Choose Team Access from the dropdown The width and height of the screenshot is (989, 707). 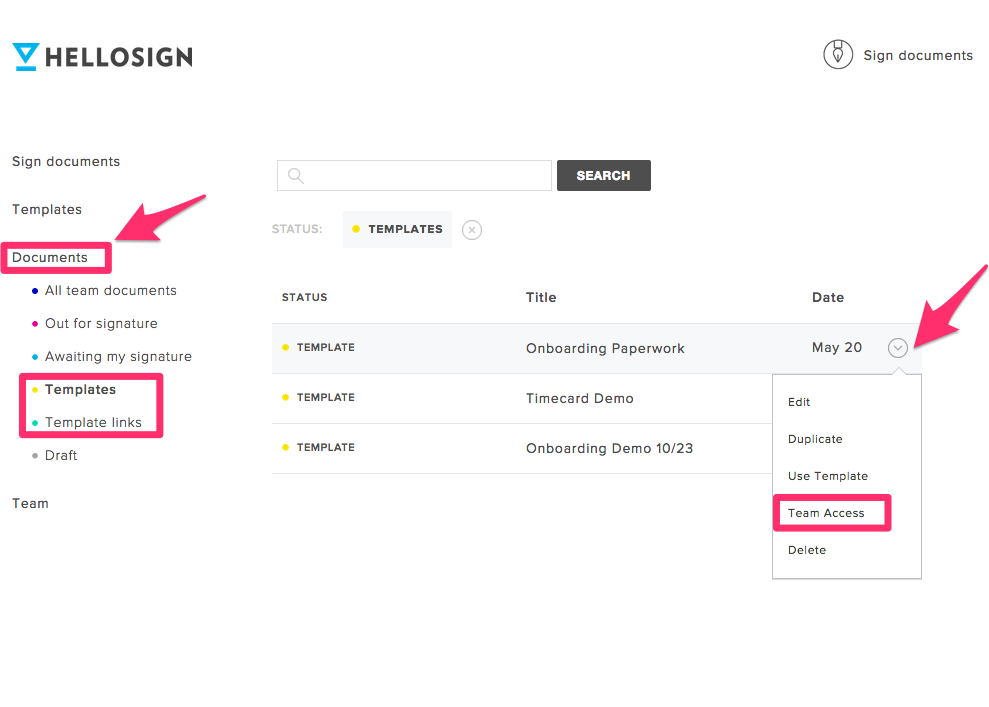826,513
